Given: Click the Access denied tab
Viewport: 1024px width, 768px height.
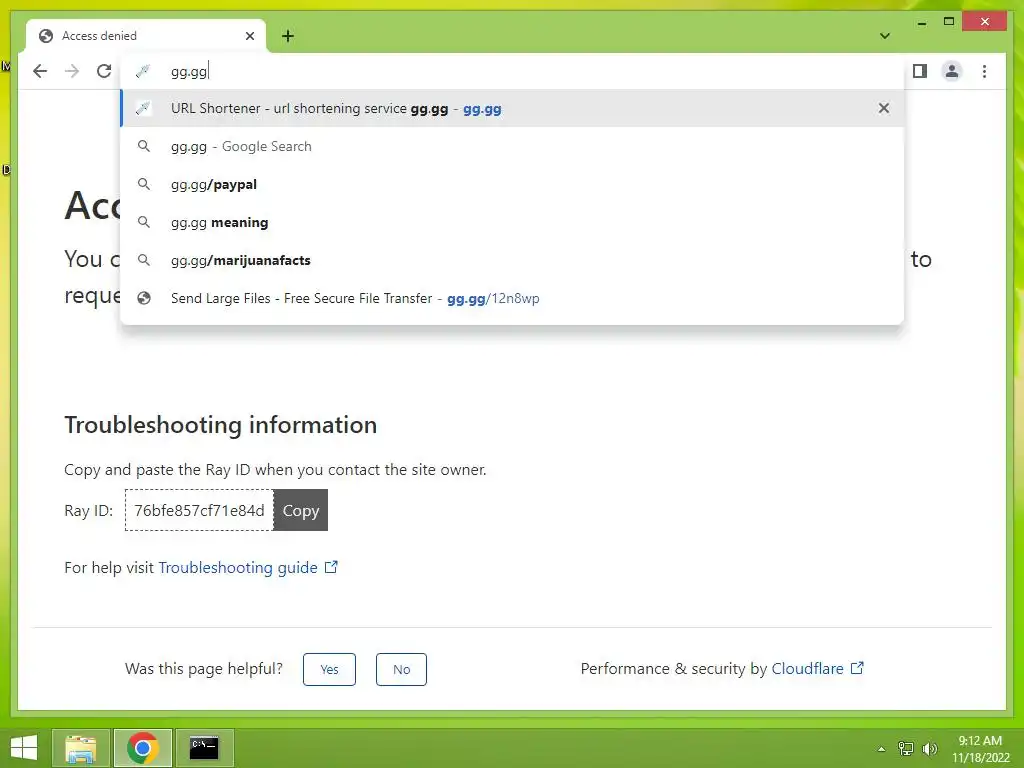Looking at the screenshot, I should pyautogui.click(x=146, y=36).
